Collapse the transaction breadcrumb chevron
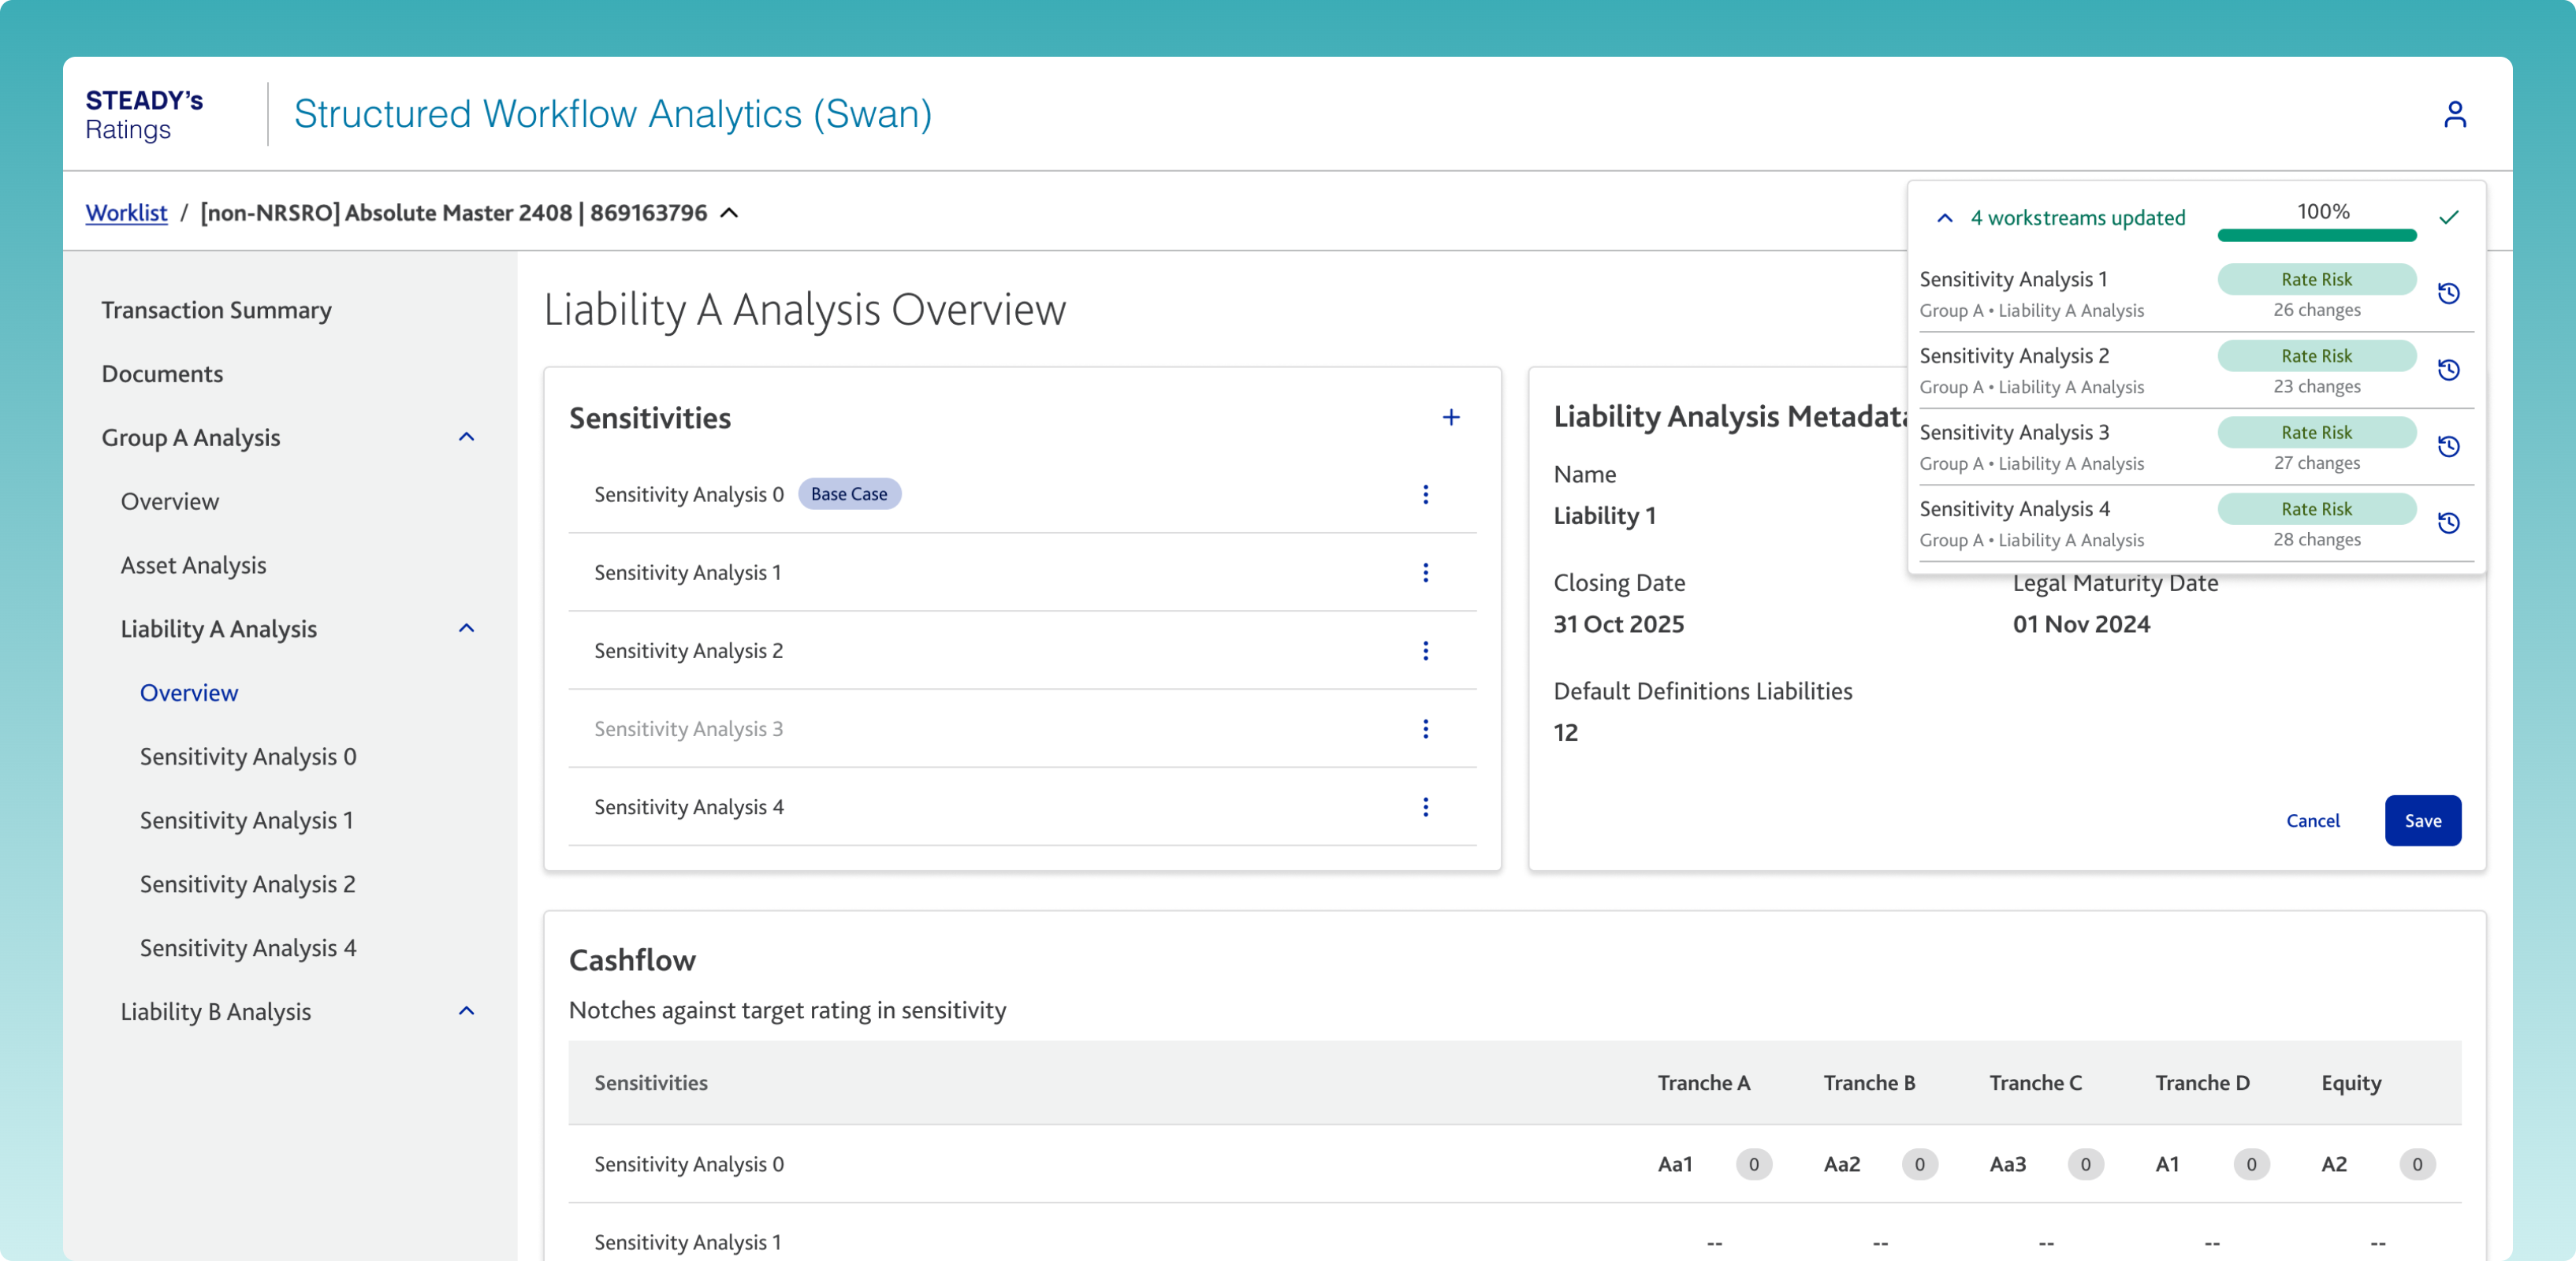This screenshot has height=1261, width=2576. point(729,212)
